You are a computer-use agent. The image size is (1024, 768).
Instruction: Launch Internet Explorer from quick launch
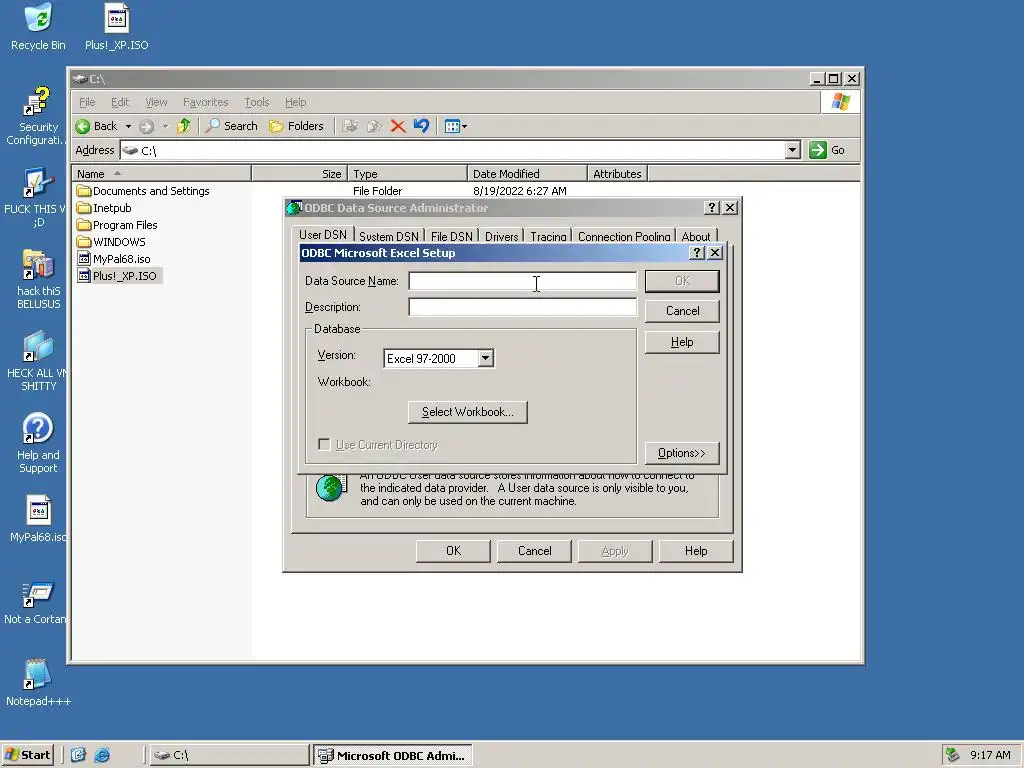click(x=103, y=755)
